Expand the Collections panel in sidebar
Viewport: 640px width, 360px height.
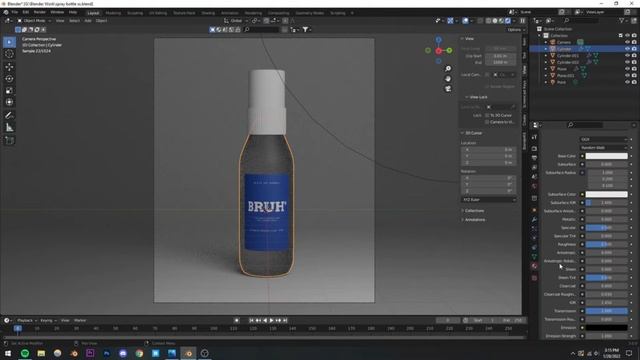474,211
